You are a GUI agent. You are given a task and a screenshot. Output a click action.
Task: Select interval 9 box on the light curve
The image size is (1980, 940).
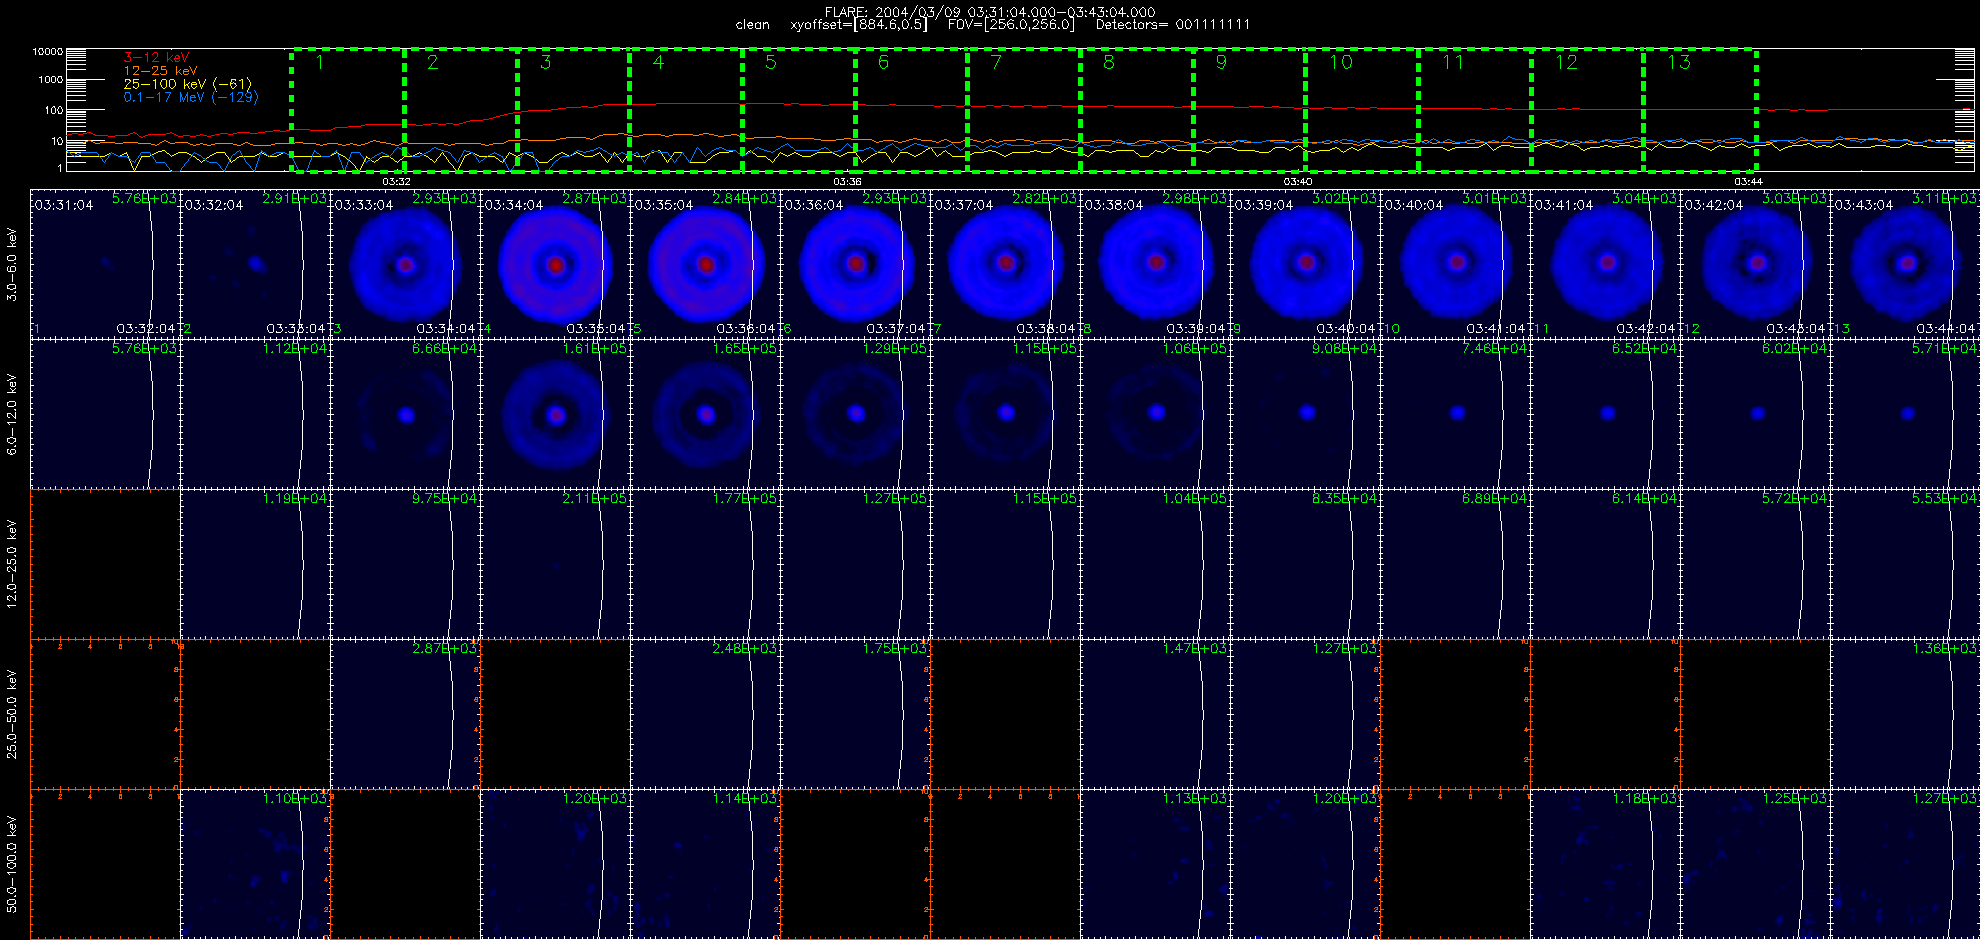[1250, 110]
